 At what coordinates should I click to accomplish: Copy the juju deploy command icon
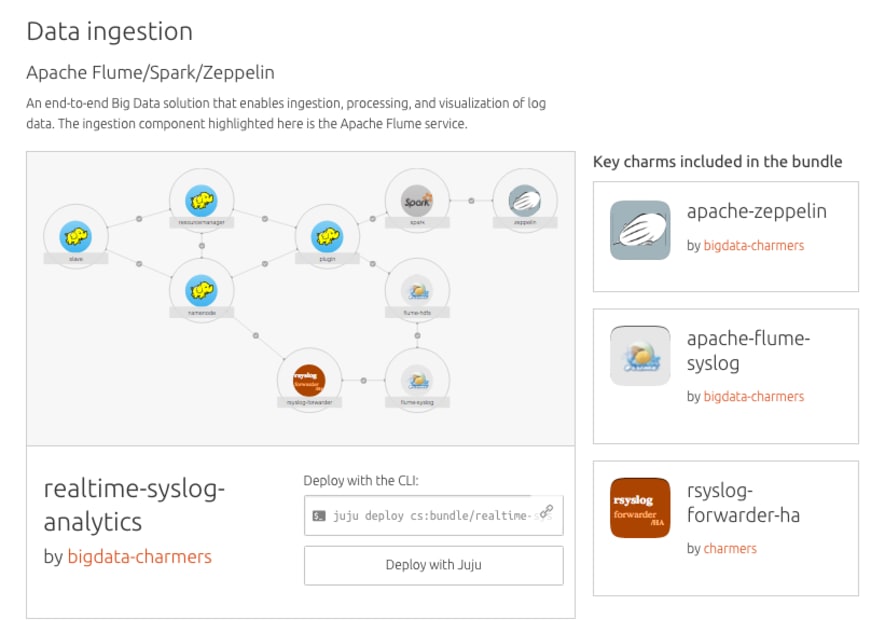click(x=546, y=514)
